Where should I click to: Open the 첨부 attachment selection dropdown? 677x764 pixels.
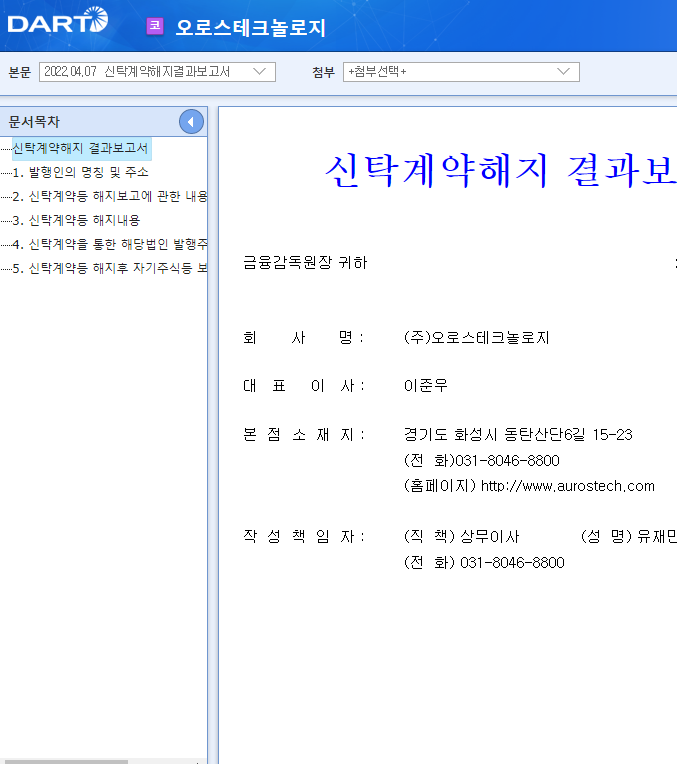[461, 72]
